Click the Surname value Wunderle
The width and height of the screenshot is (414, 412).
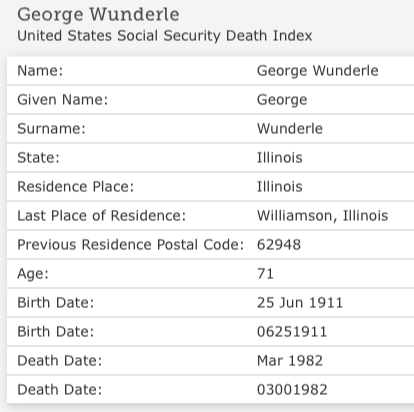290,129
